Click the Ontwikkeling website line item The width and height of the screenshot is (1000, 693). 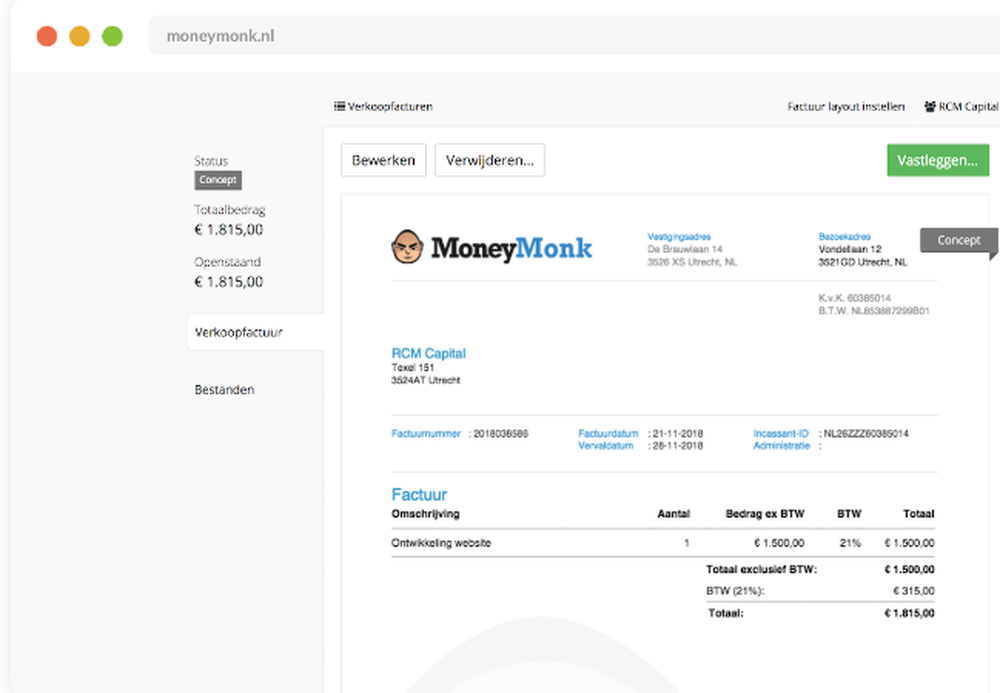pos(441,543)
